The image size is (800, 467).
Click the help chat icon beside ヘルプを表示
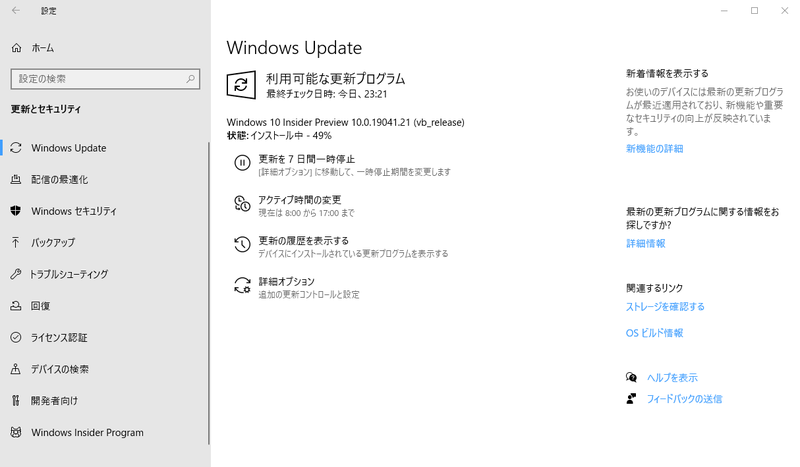[631, 378]
